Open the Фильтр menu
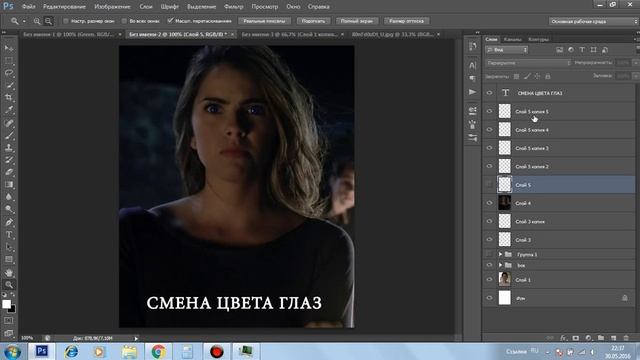 [234, 7]
